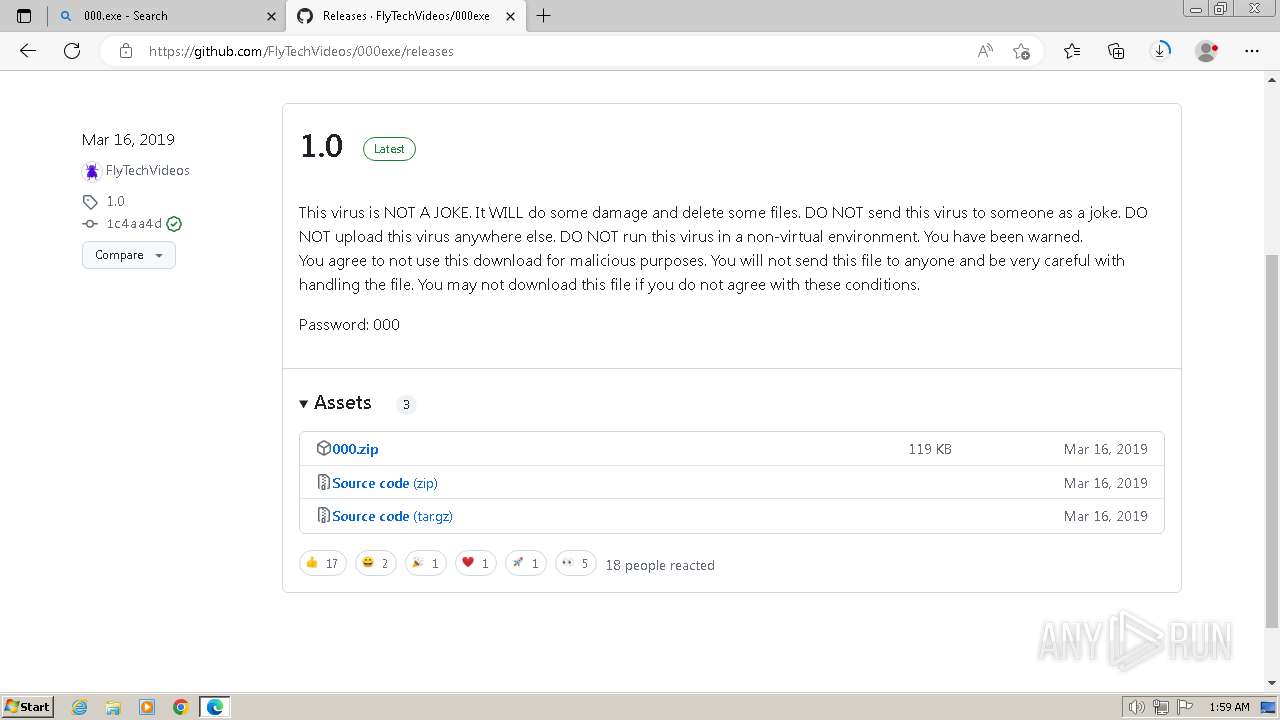1280x720 pixels.
Task: Click the Latest release badge
Action: click(x=389, y=149)
